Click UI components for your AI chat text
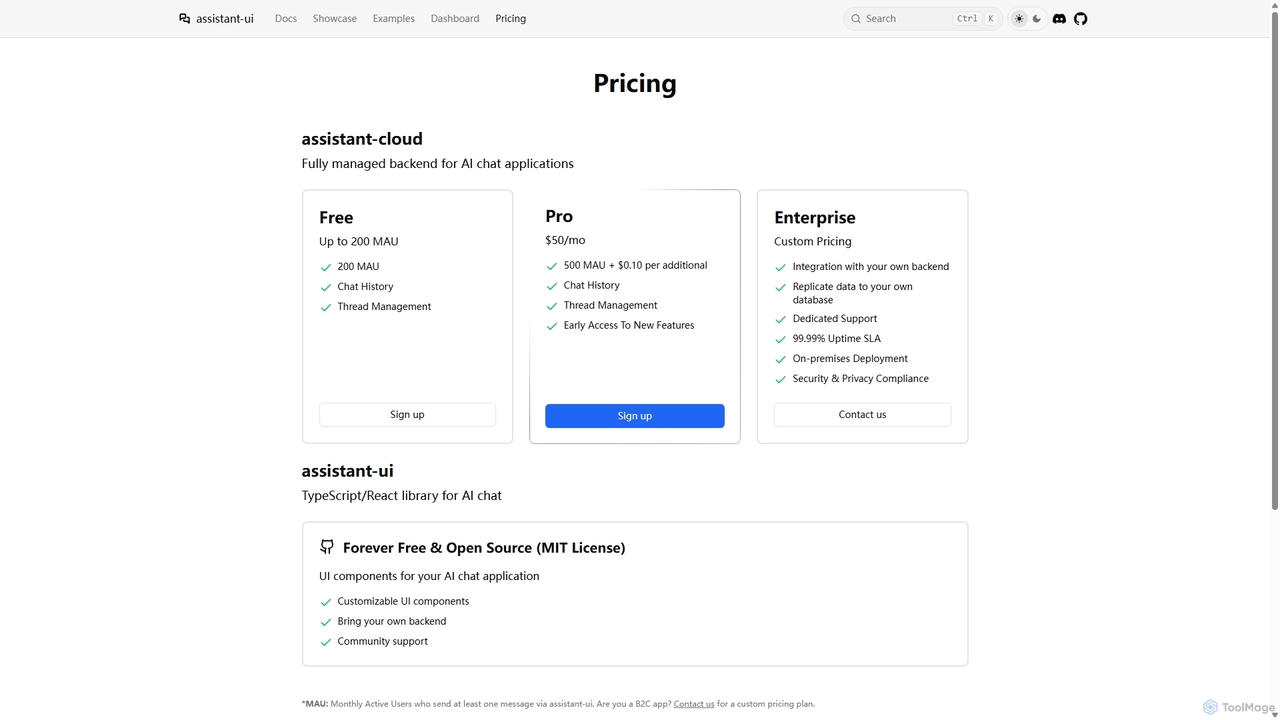This screenshot has width=1280, height=720. click(x=429, y=576)
